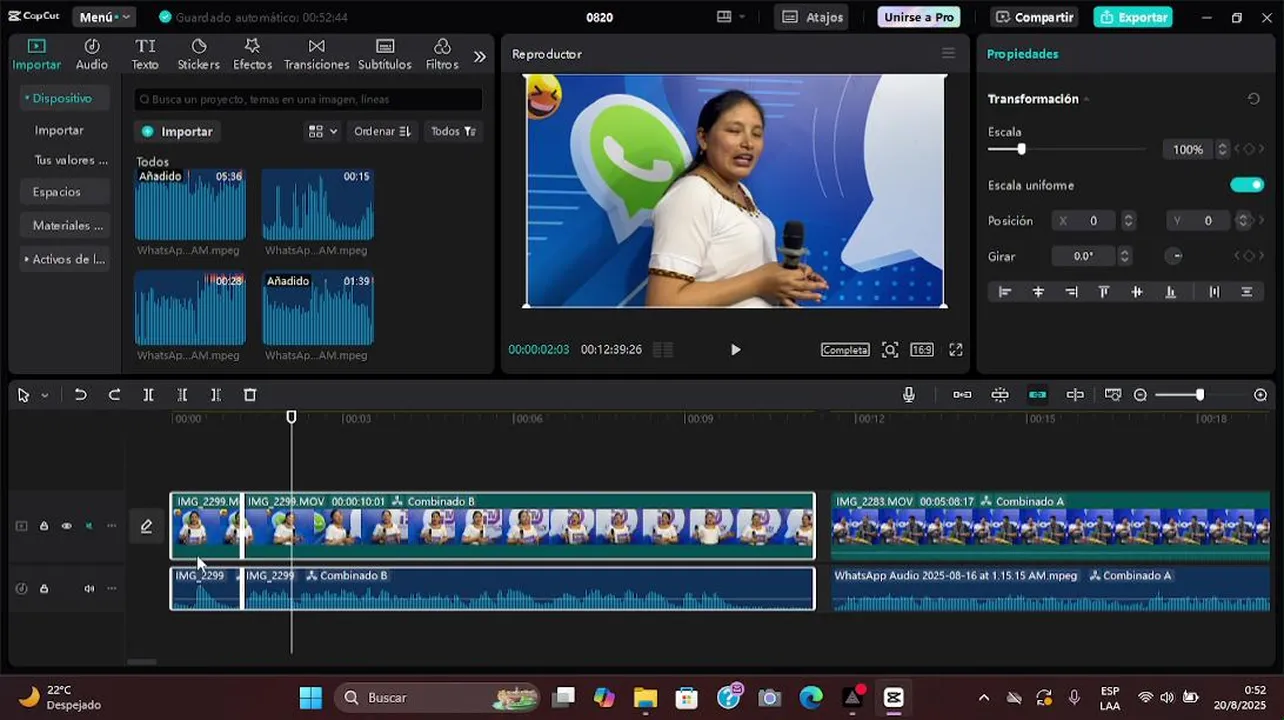The width and height of the screenshot is (1284, 720).
Task: Select the 01:39 audio clip thumbnail
Action: (318, 310)
